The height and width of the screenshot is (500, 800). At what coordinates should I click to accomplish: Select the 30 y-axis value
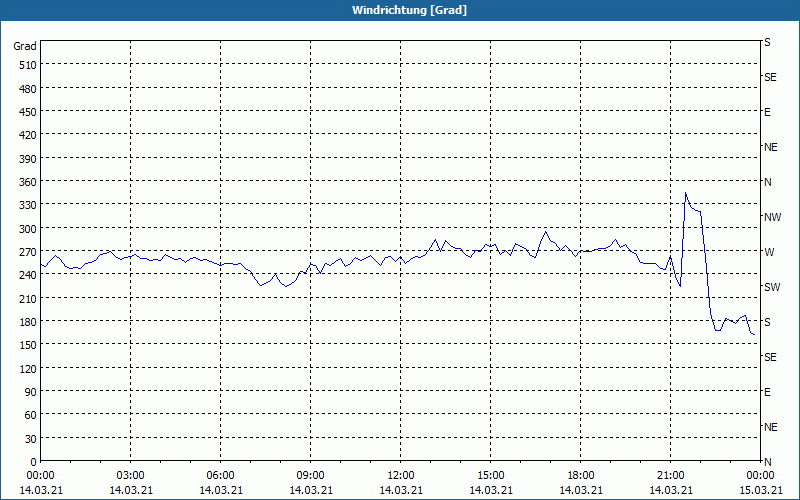[x=31, y=438]
